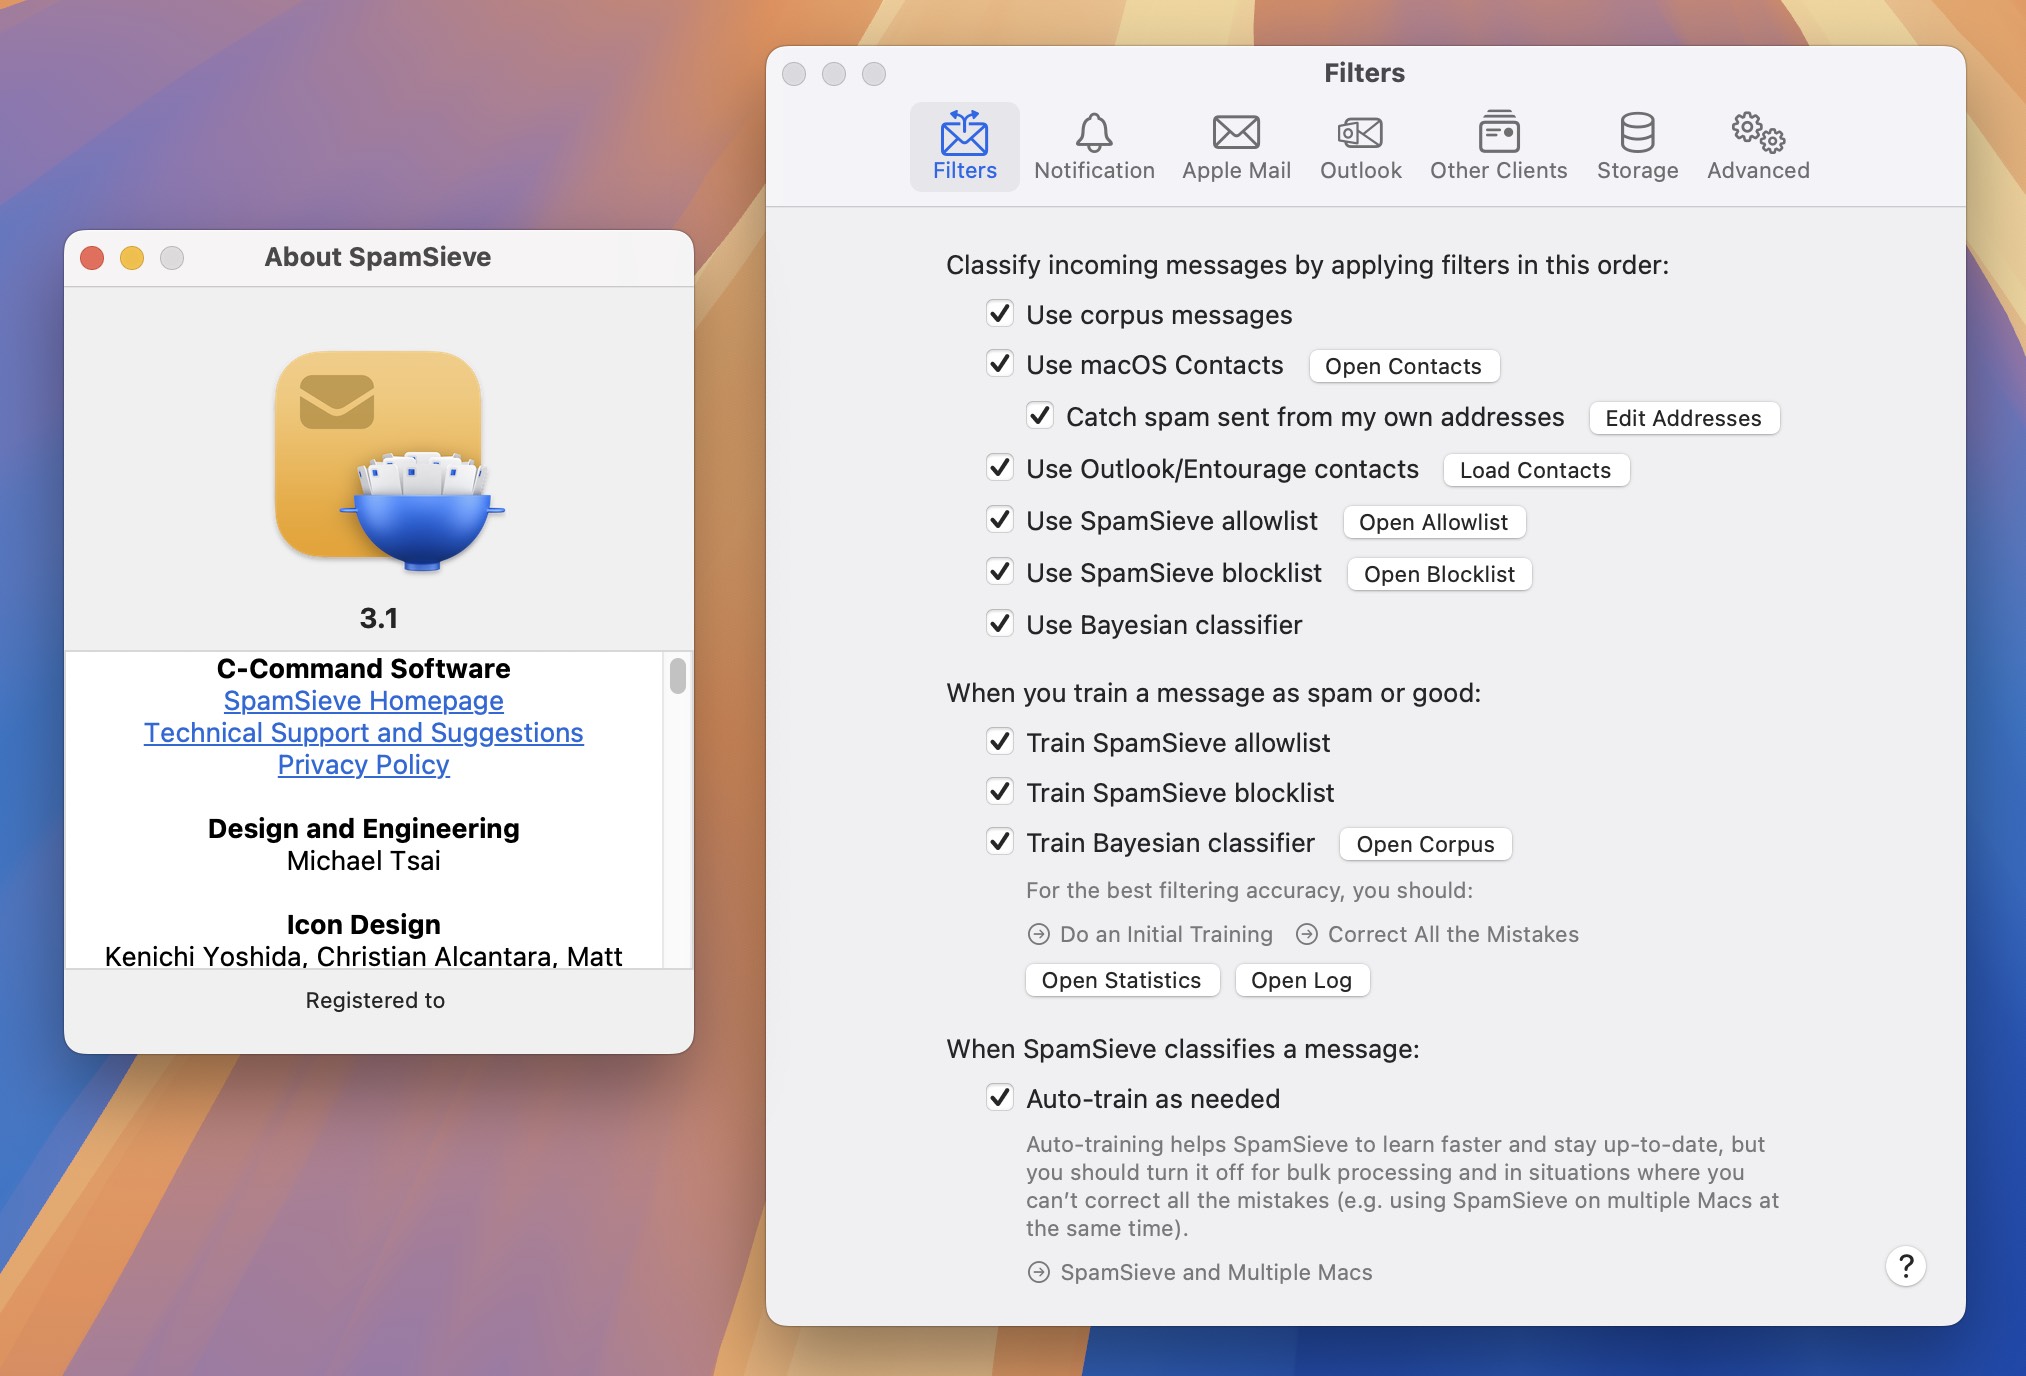Click the Open Contacts button

pos(1403,366)
